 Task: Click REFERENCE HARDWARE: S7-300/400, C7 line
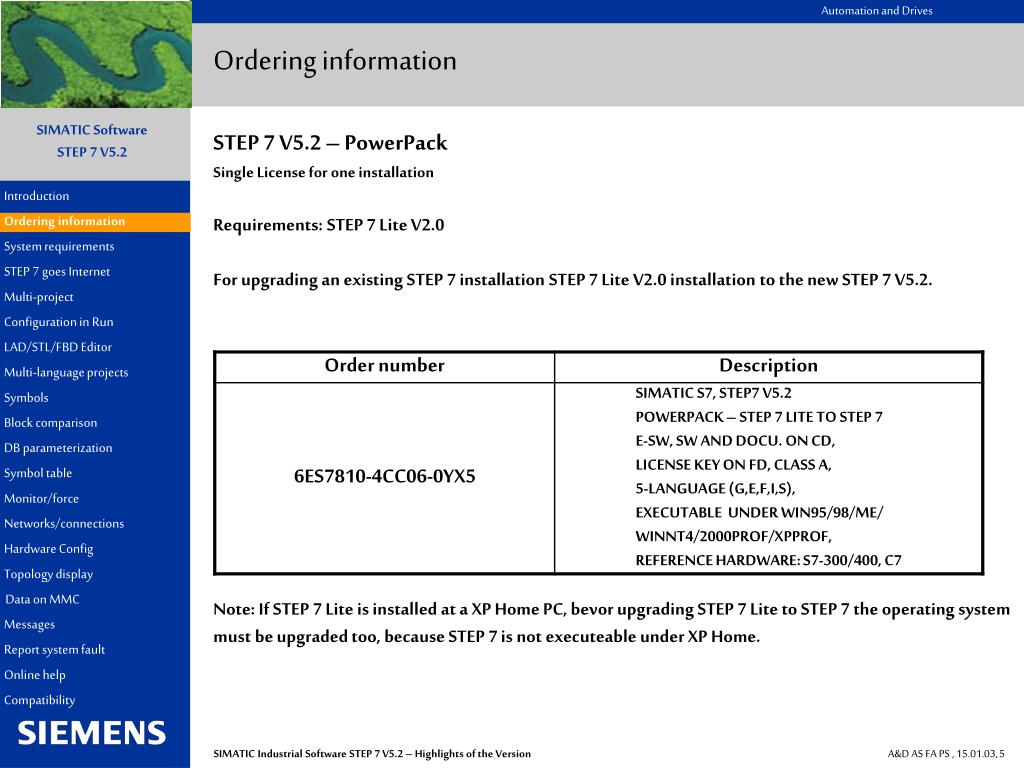(768, 560)
